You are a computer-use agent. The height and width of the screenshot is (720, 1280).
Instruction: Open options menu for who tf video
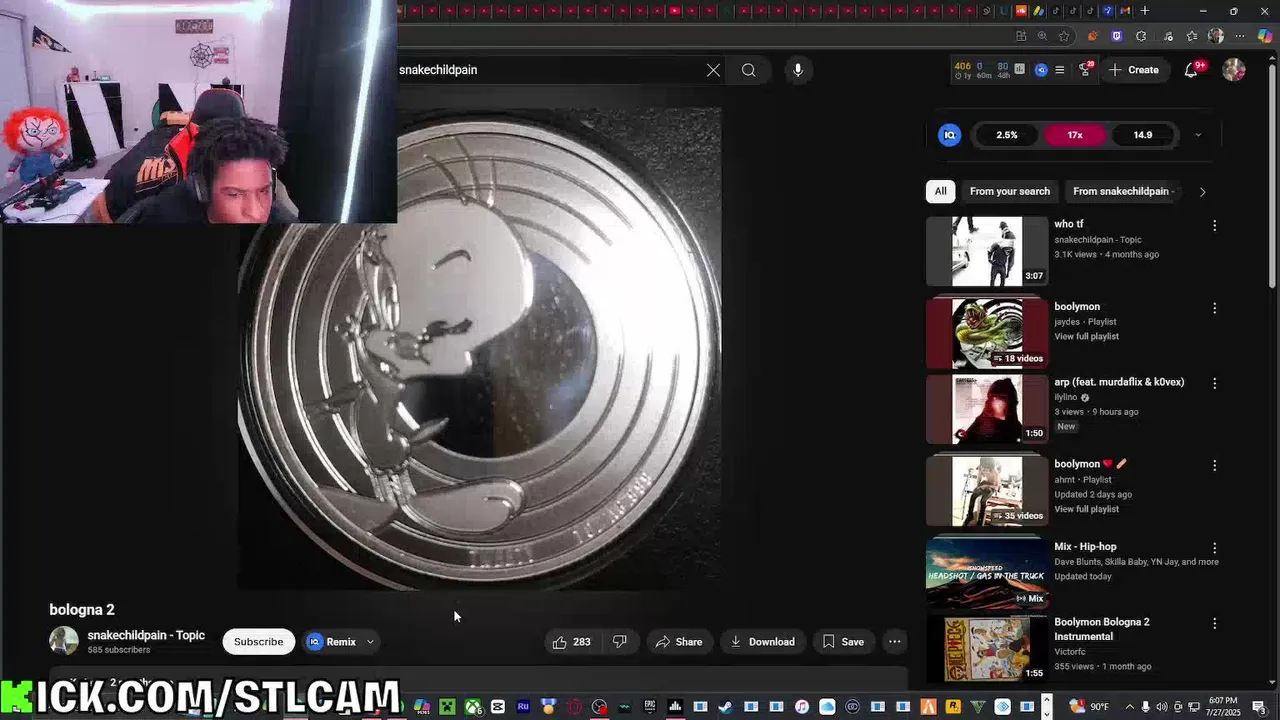(x=1214, y=226)
